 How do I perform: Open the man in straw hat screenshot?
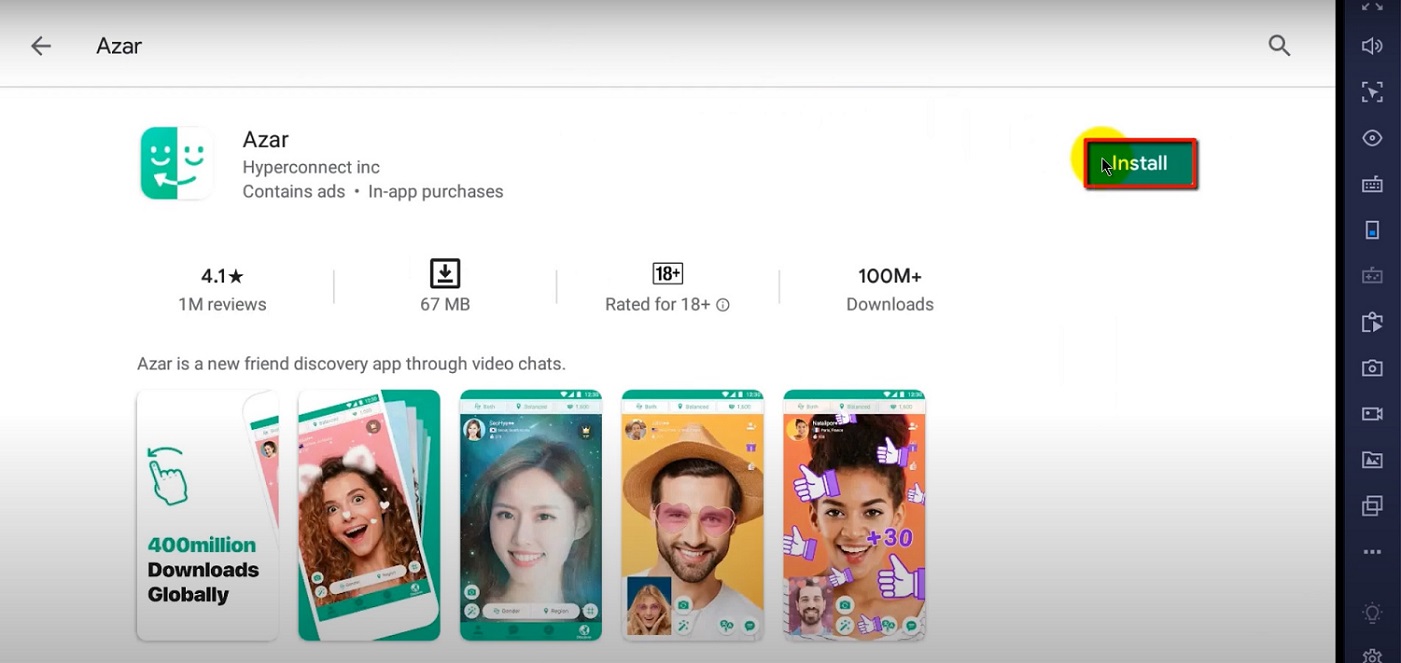(693, 515)
